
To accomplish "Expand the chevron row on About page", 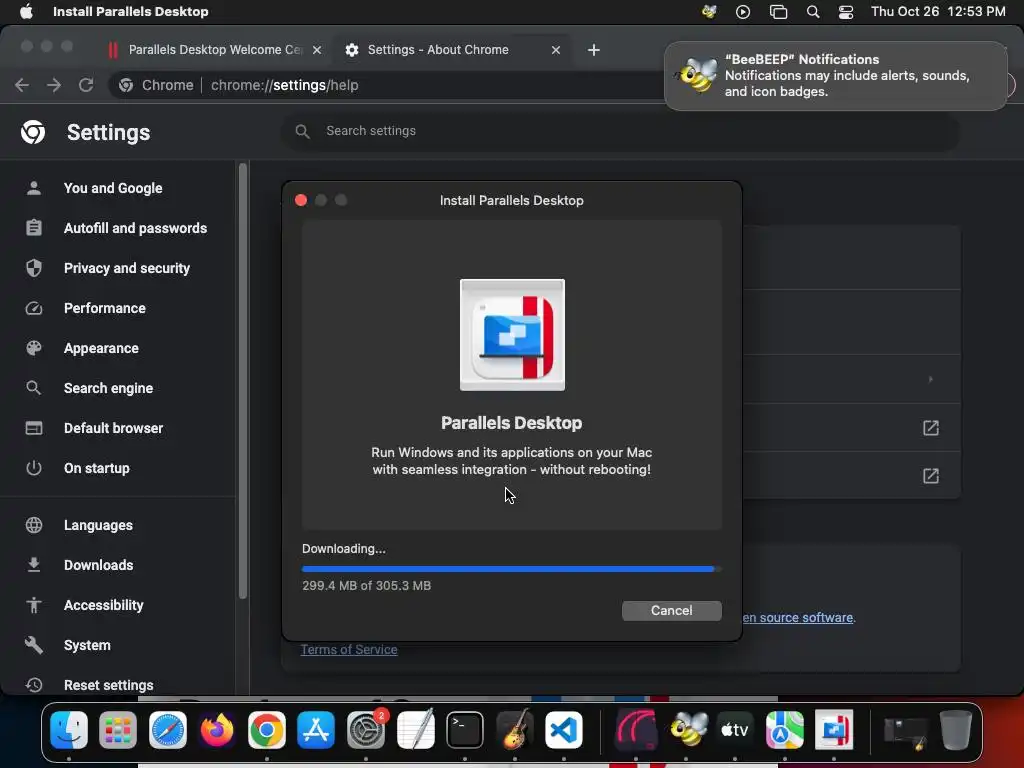I will [x=931, y=379].
